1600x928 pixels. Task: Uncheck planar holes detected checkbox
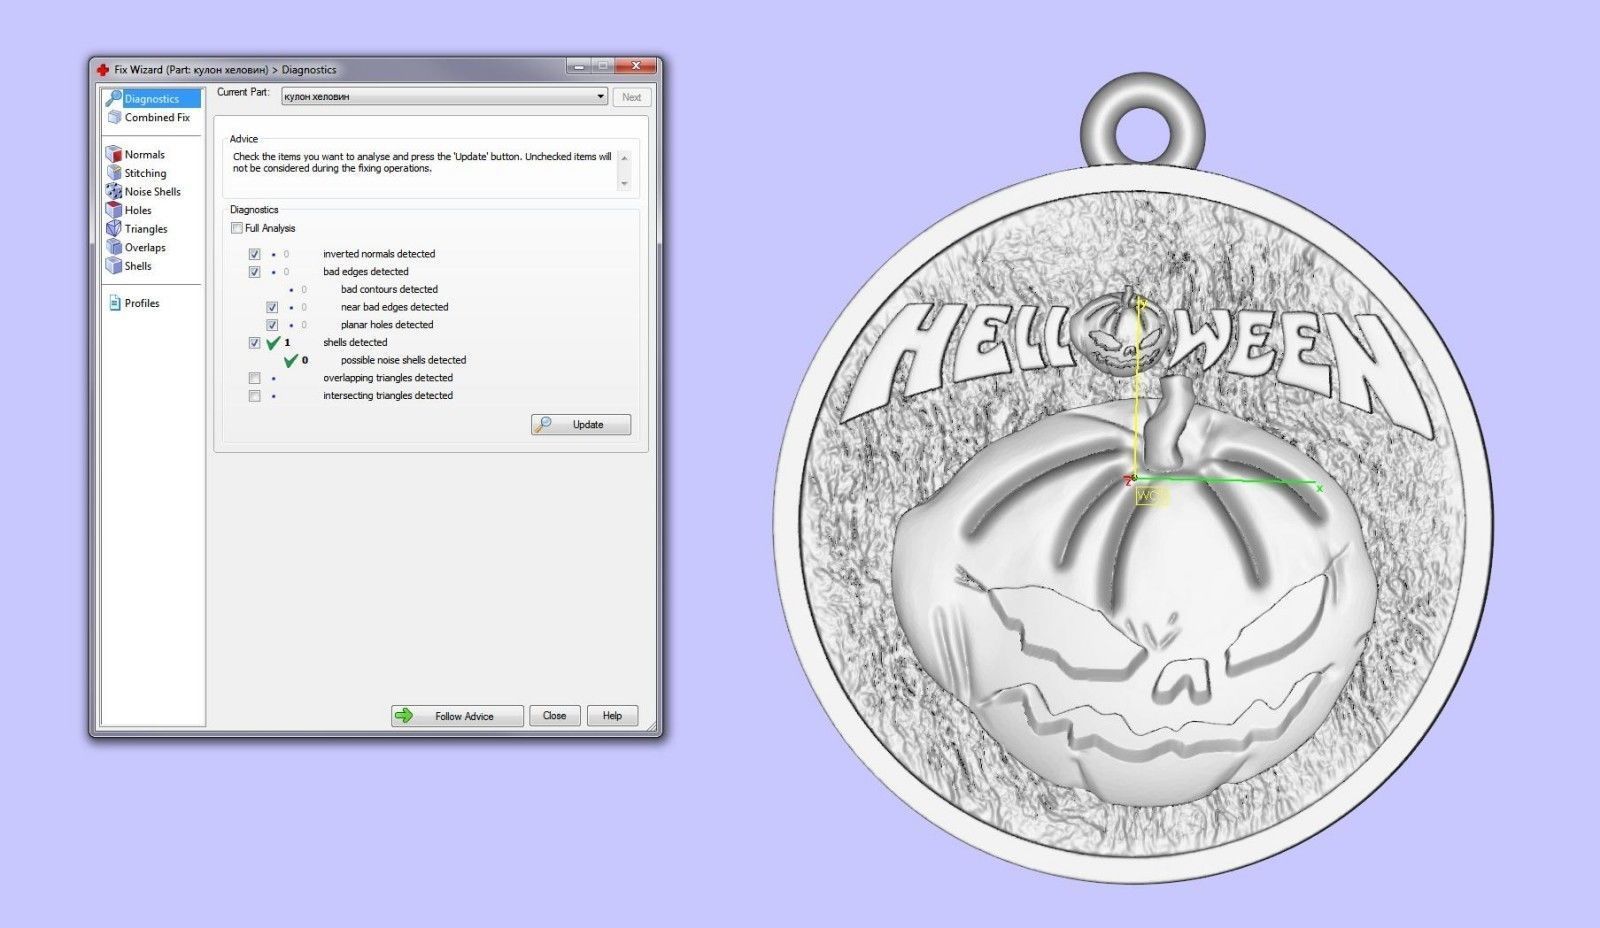[272, 325]
